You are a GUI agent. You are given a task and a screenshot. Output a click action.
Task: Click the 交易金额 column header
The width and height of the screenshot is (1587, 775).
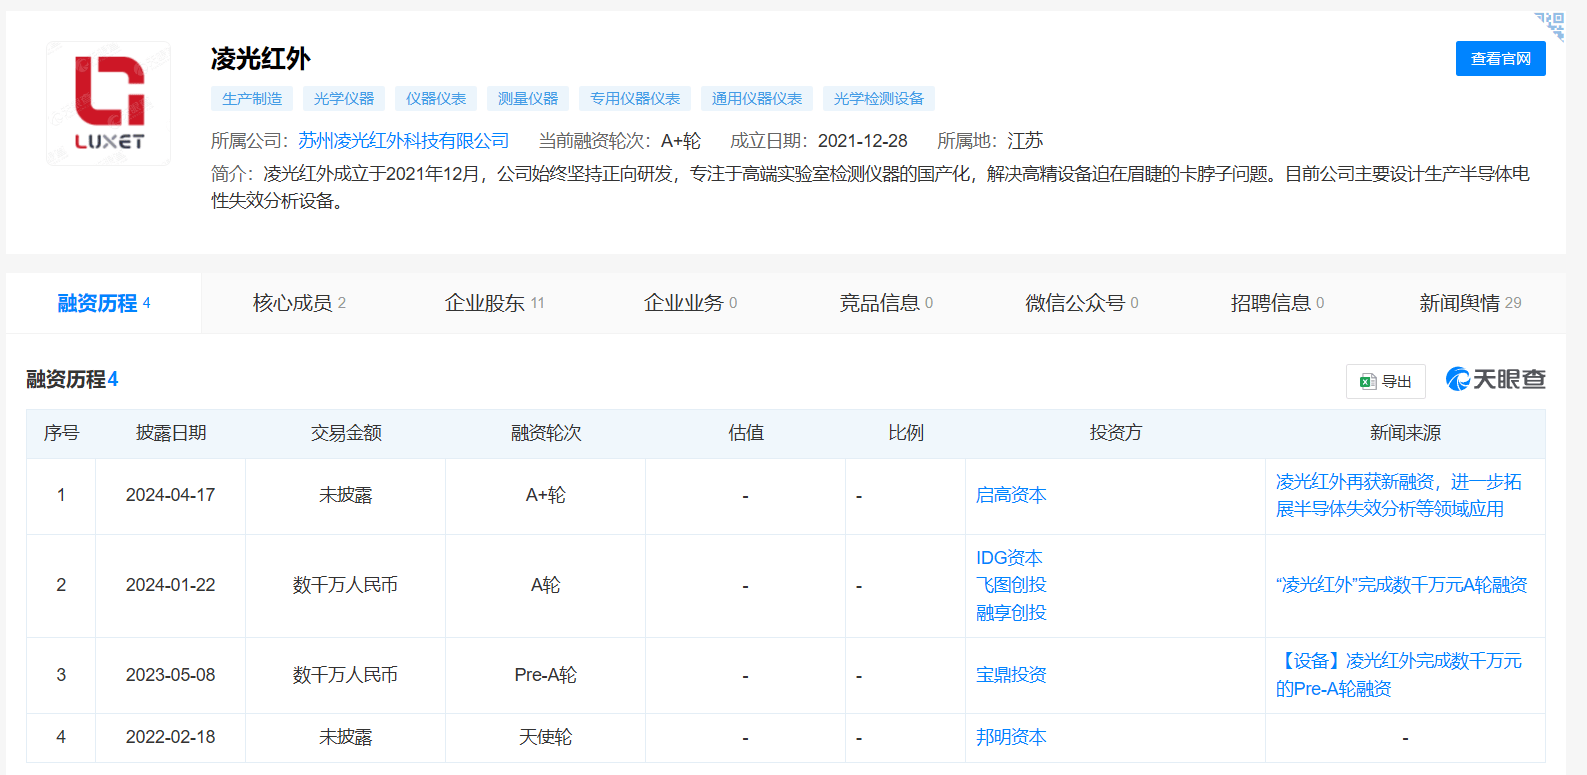pyautogui.click(x=346, y=433)
